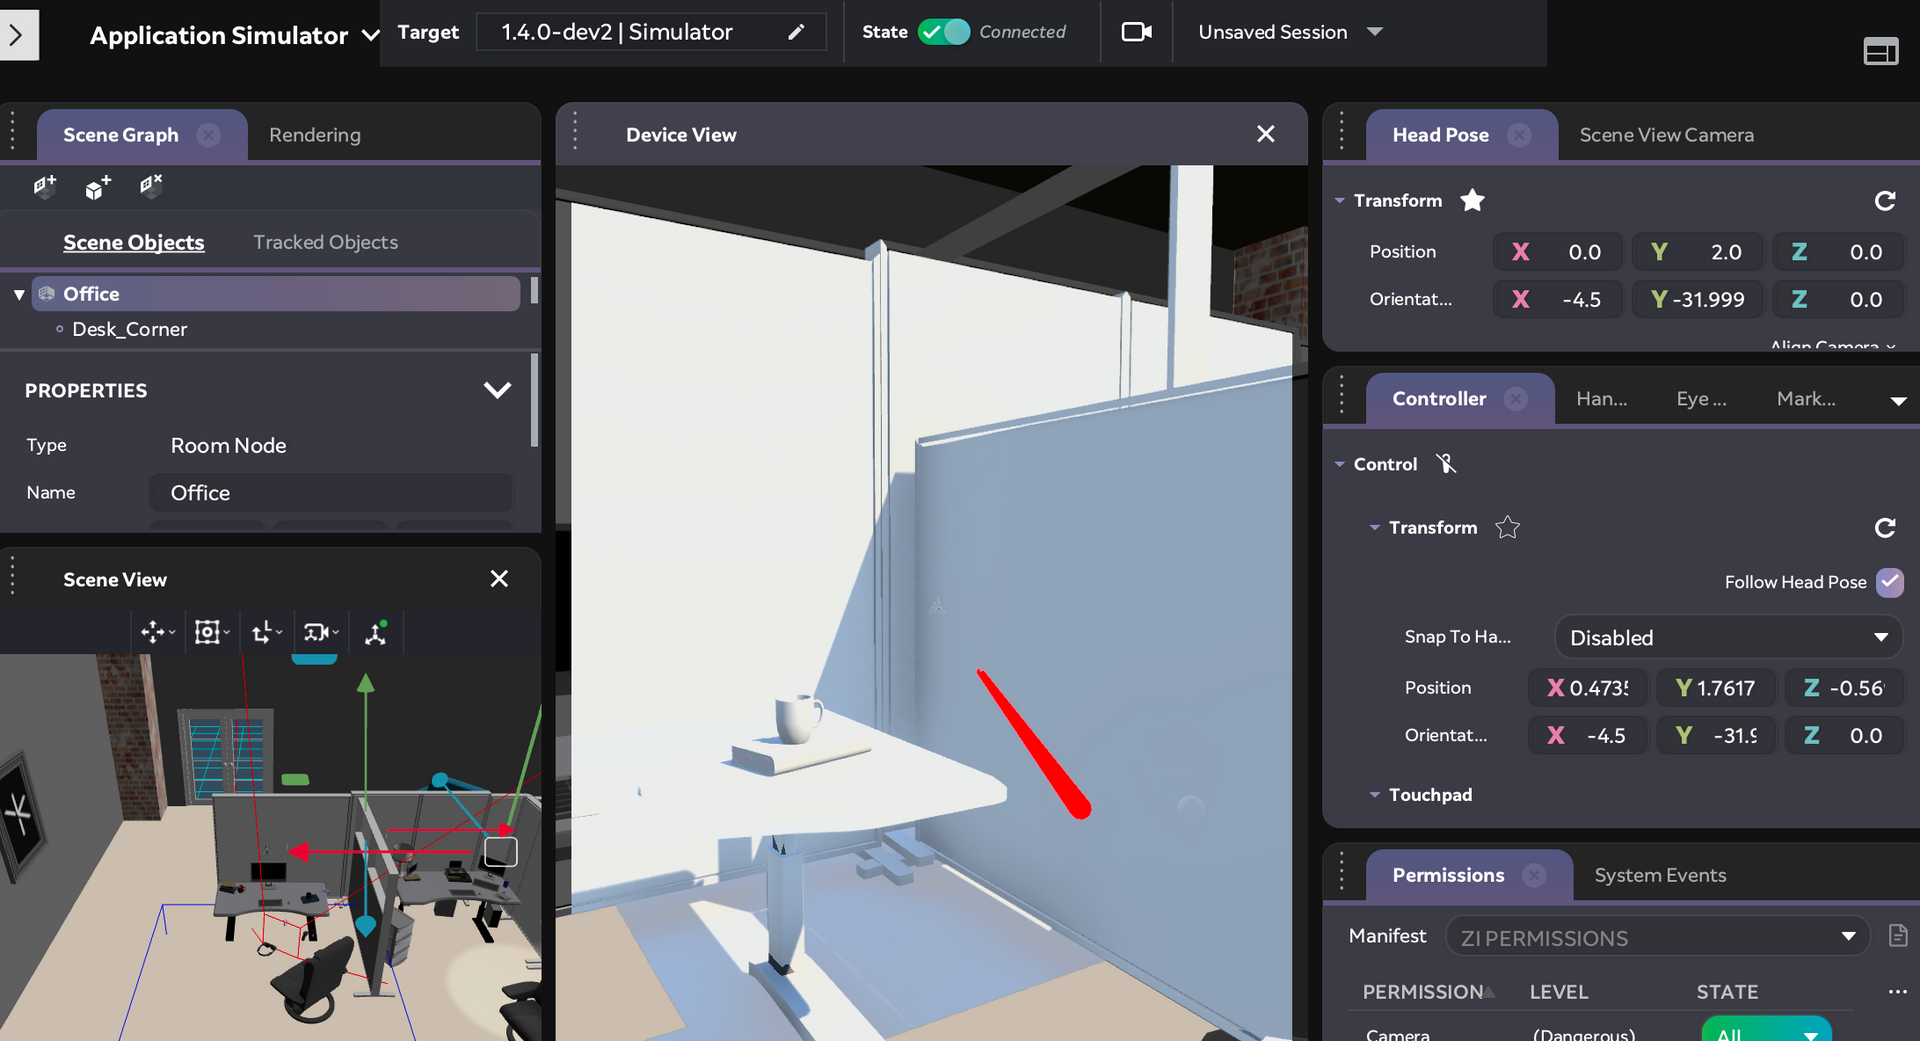Screen dimensions: 1920x1041
Task: Switch to the Tracked Objects tab
Action: tap(324, 241)
